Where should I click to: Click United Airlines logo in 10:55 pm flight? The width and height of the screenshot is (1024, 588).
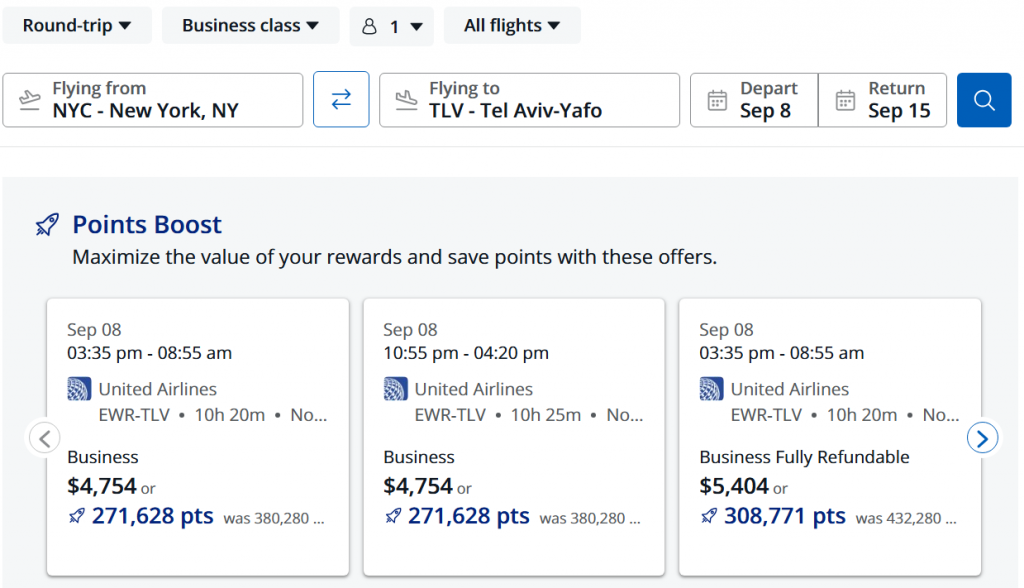[x=395, y=389]
